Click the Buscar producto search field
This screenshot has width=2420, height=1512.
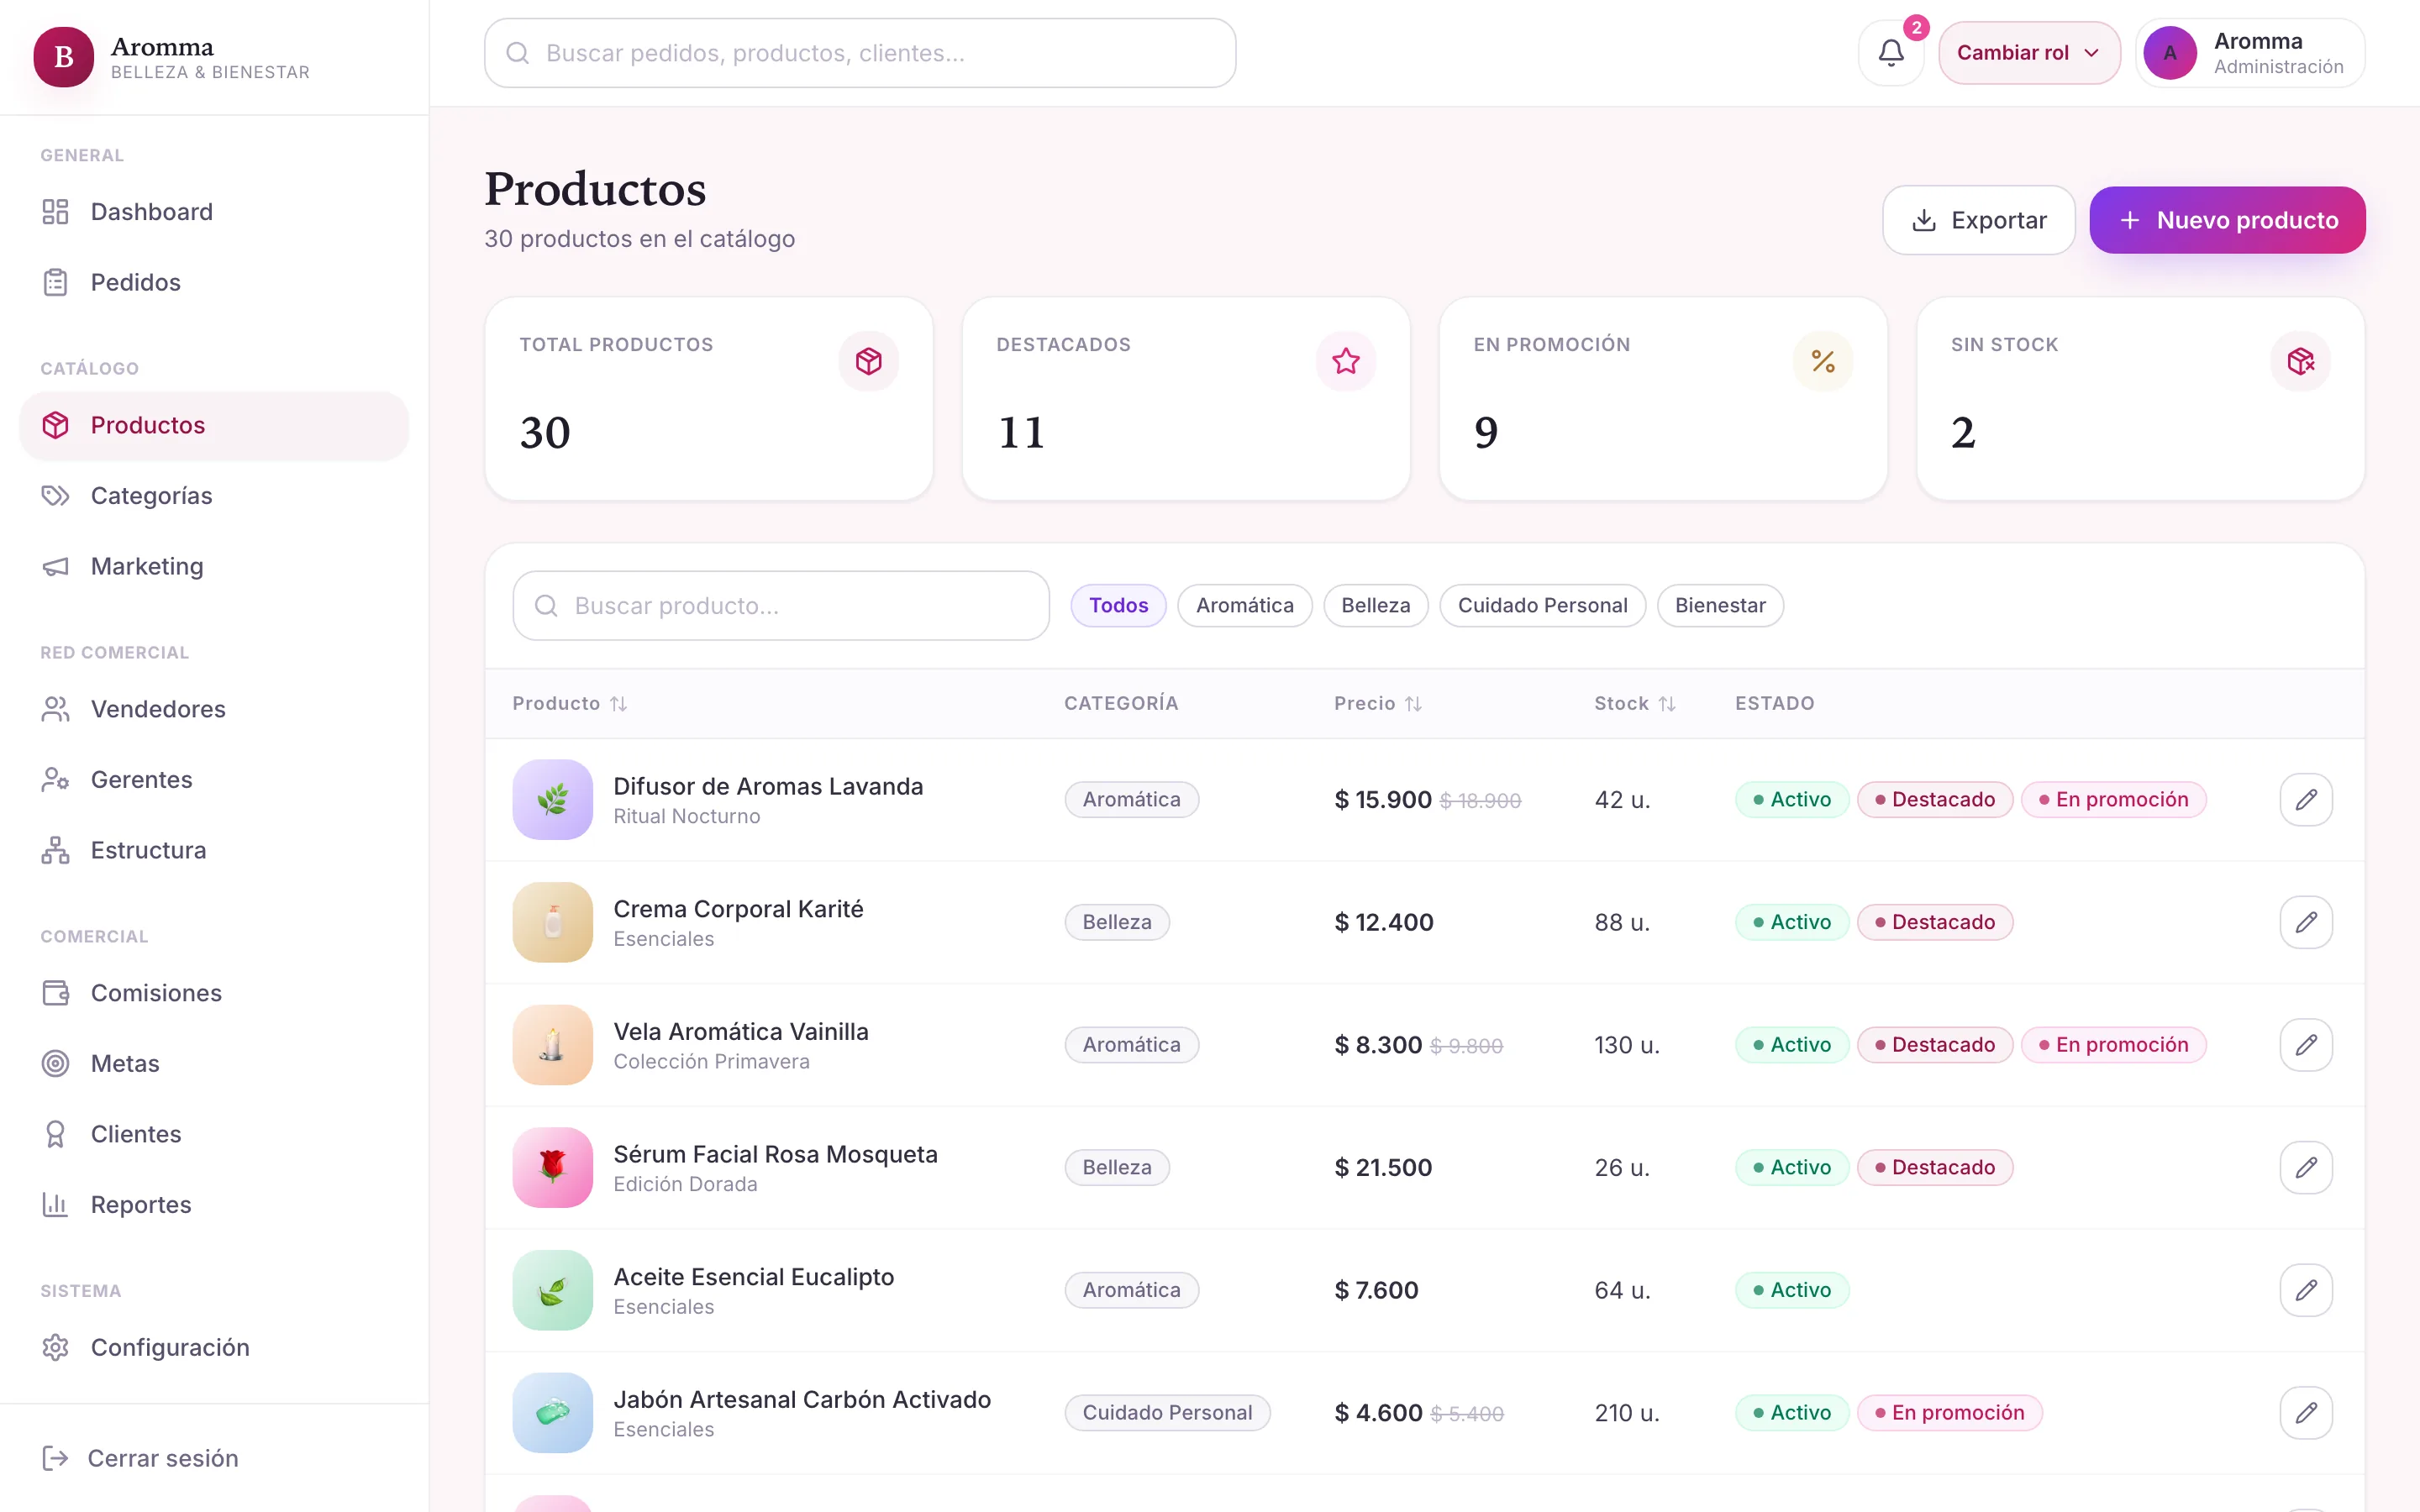pos(781,606)
